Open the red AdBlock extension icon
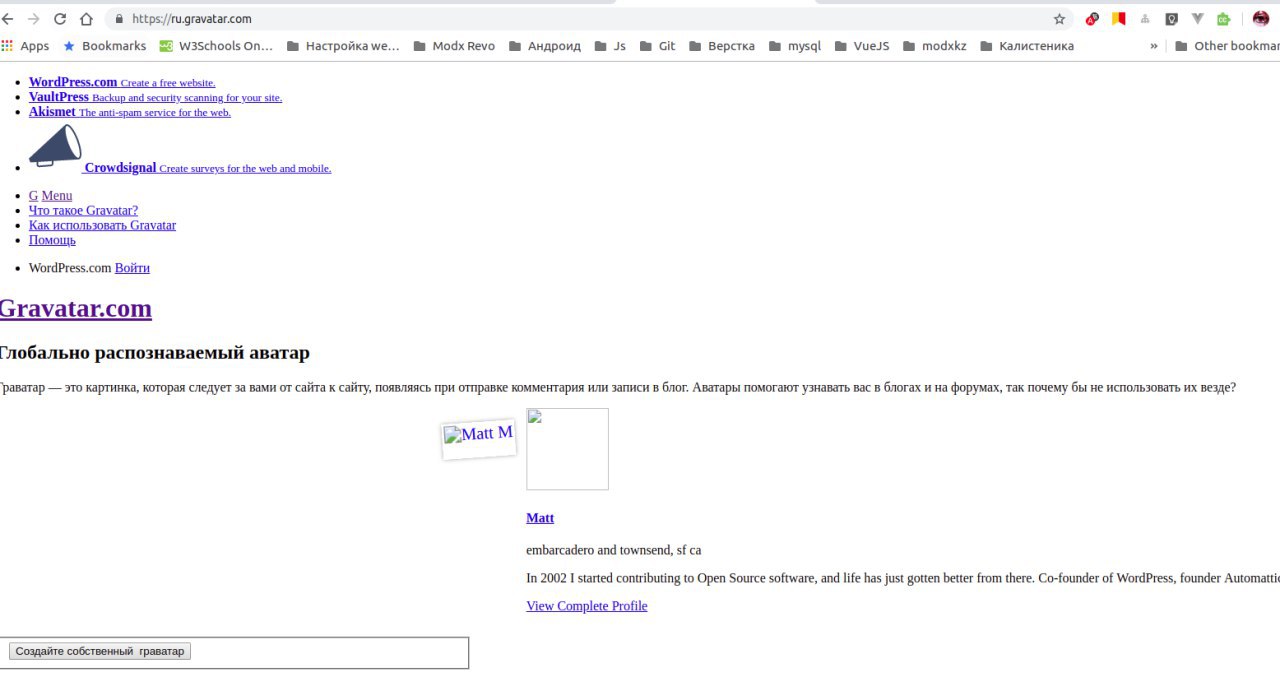 1093,19
